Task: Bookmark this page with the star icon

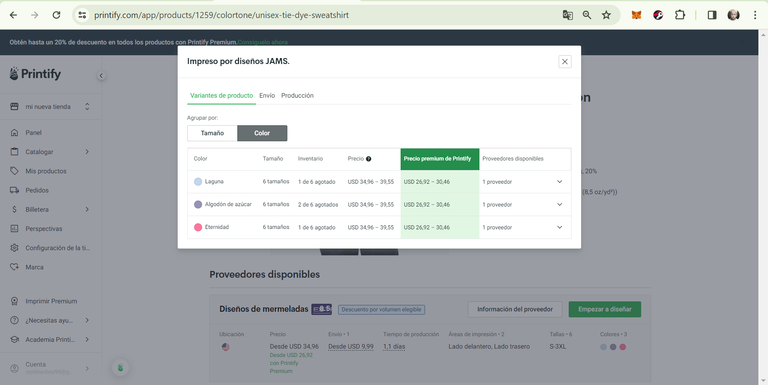Action: point(606,15)
